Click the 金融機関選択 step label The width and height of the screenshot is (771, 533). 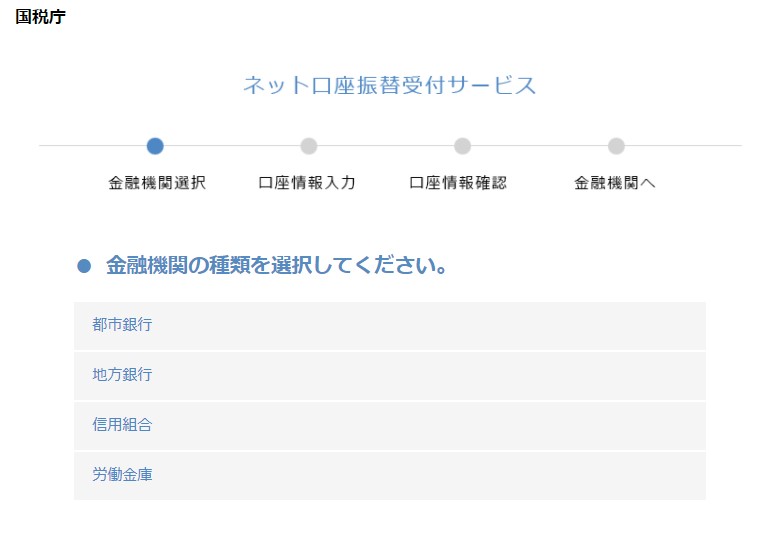click(157, 183)
